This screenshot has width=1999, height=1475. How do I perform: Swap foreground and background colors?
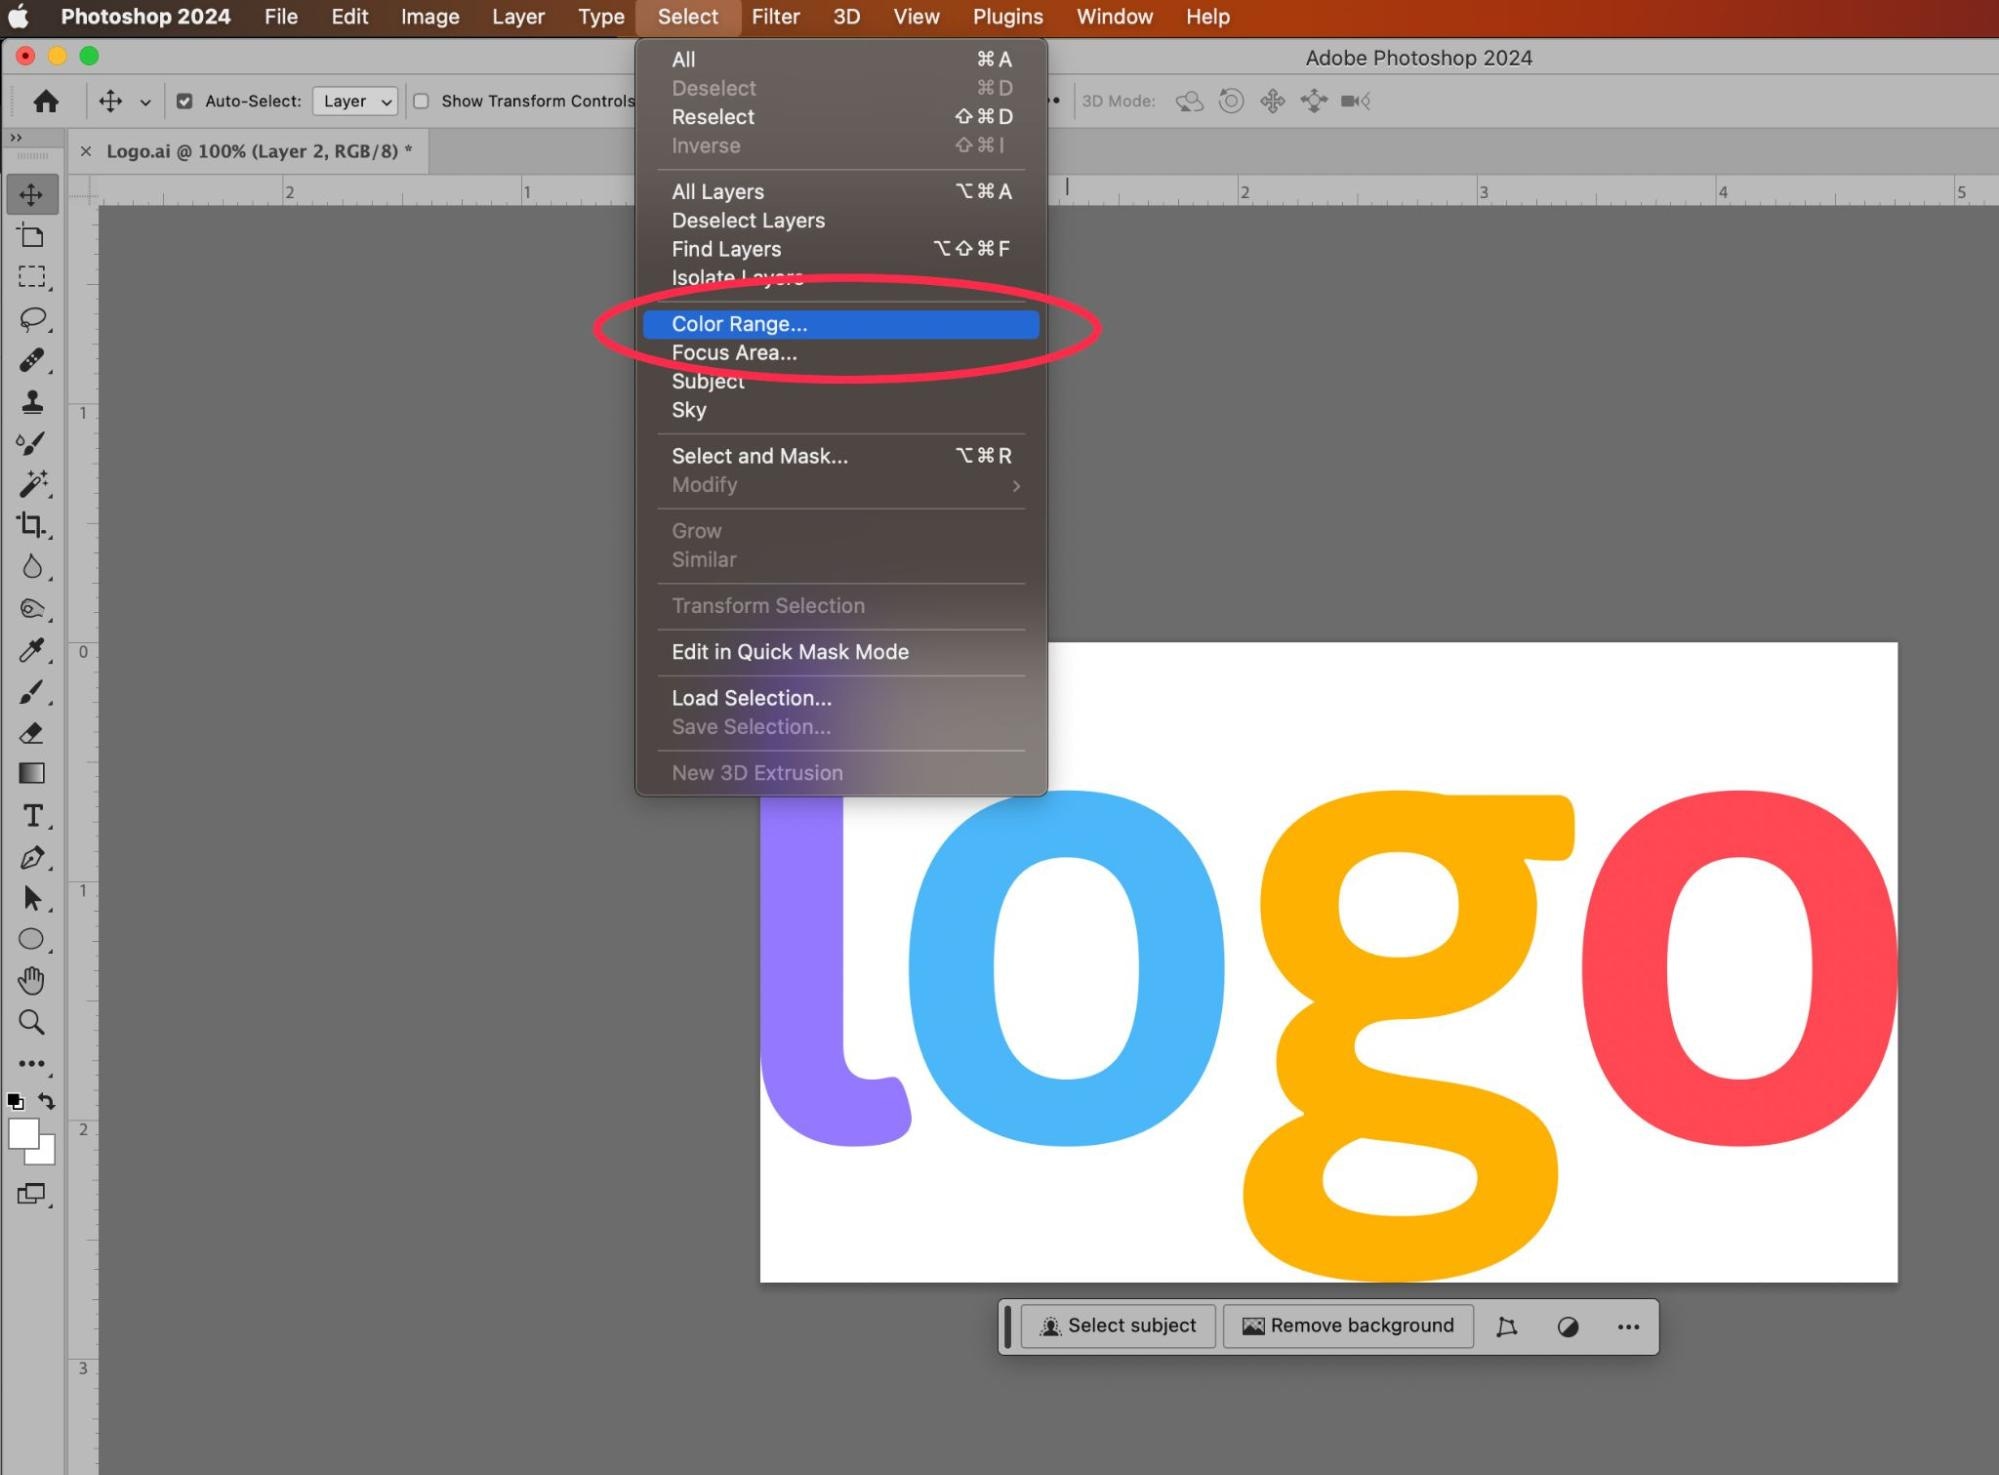point(47,1101)
